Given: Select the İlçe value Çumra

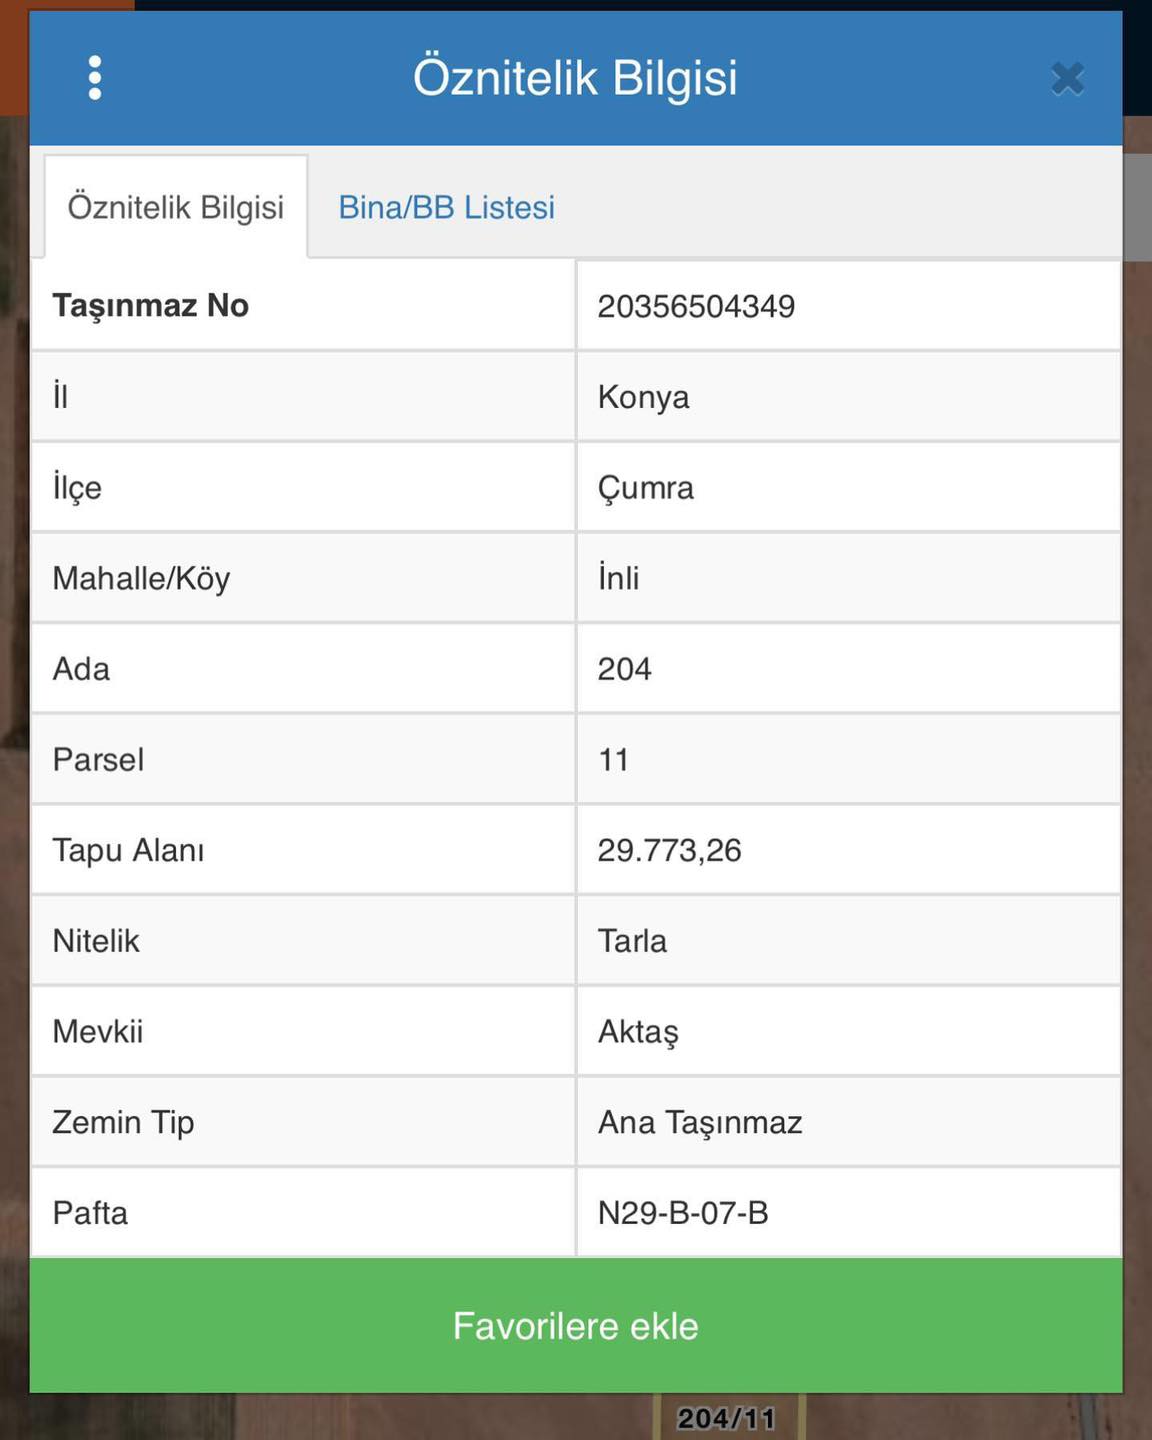Looking at the screenshot, I should [645, 488].
